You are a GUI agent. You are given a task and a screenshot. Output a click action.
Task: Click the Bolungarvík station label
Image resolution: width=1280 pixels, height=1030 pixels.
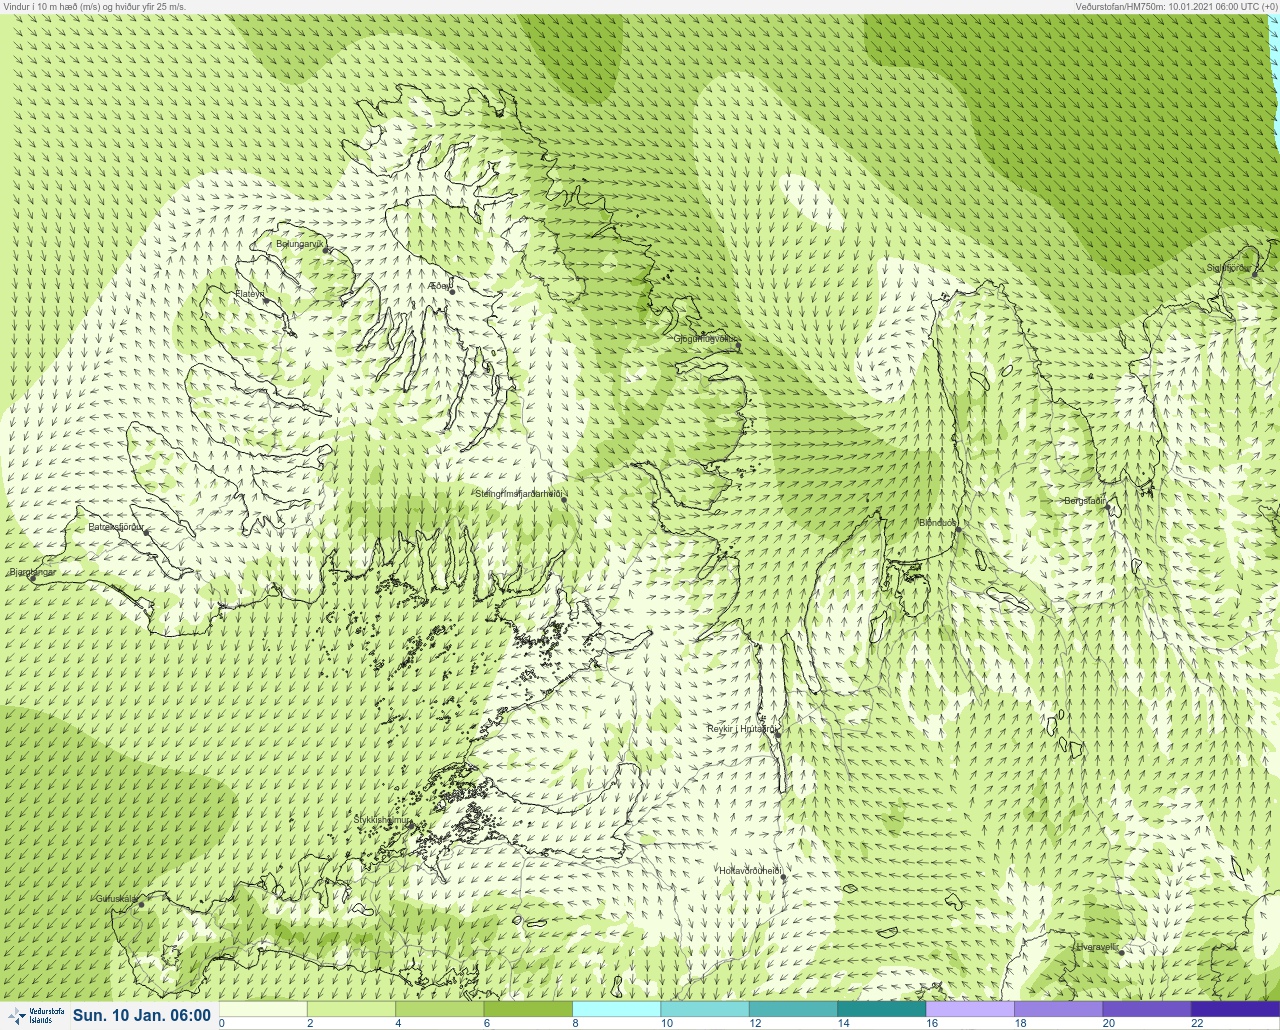click(x=299, y=243)
